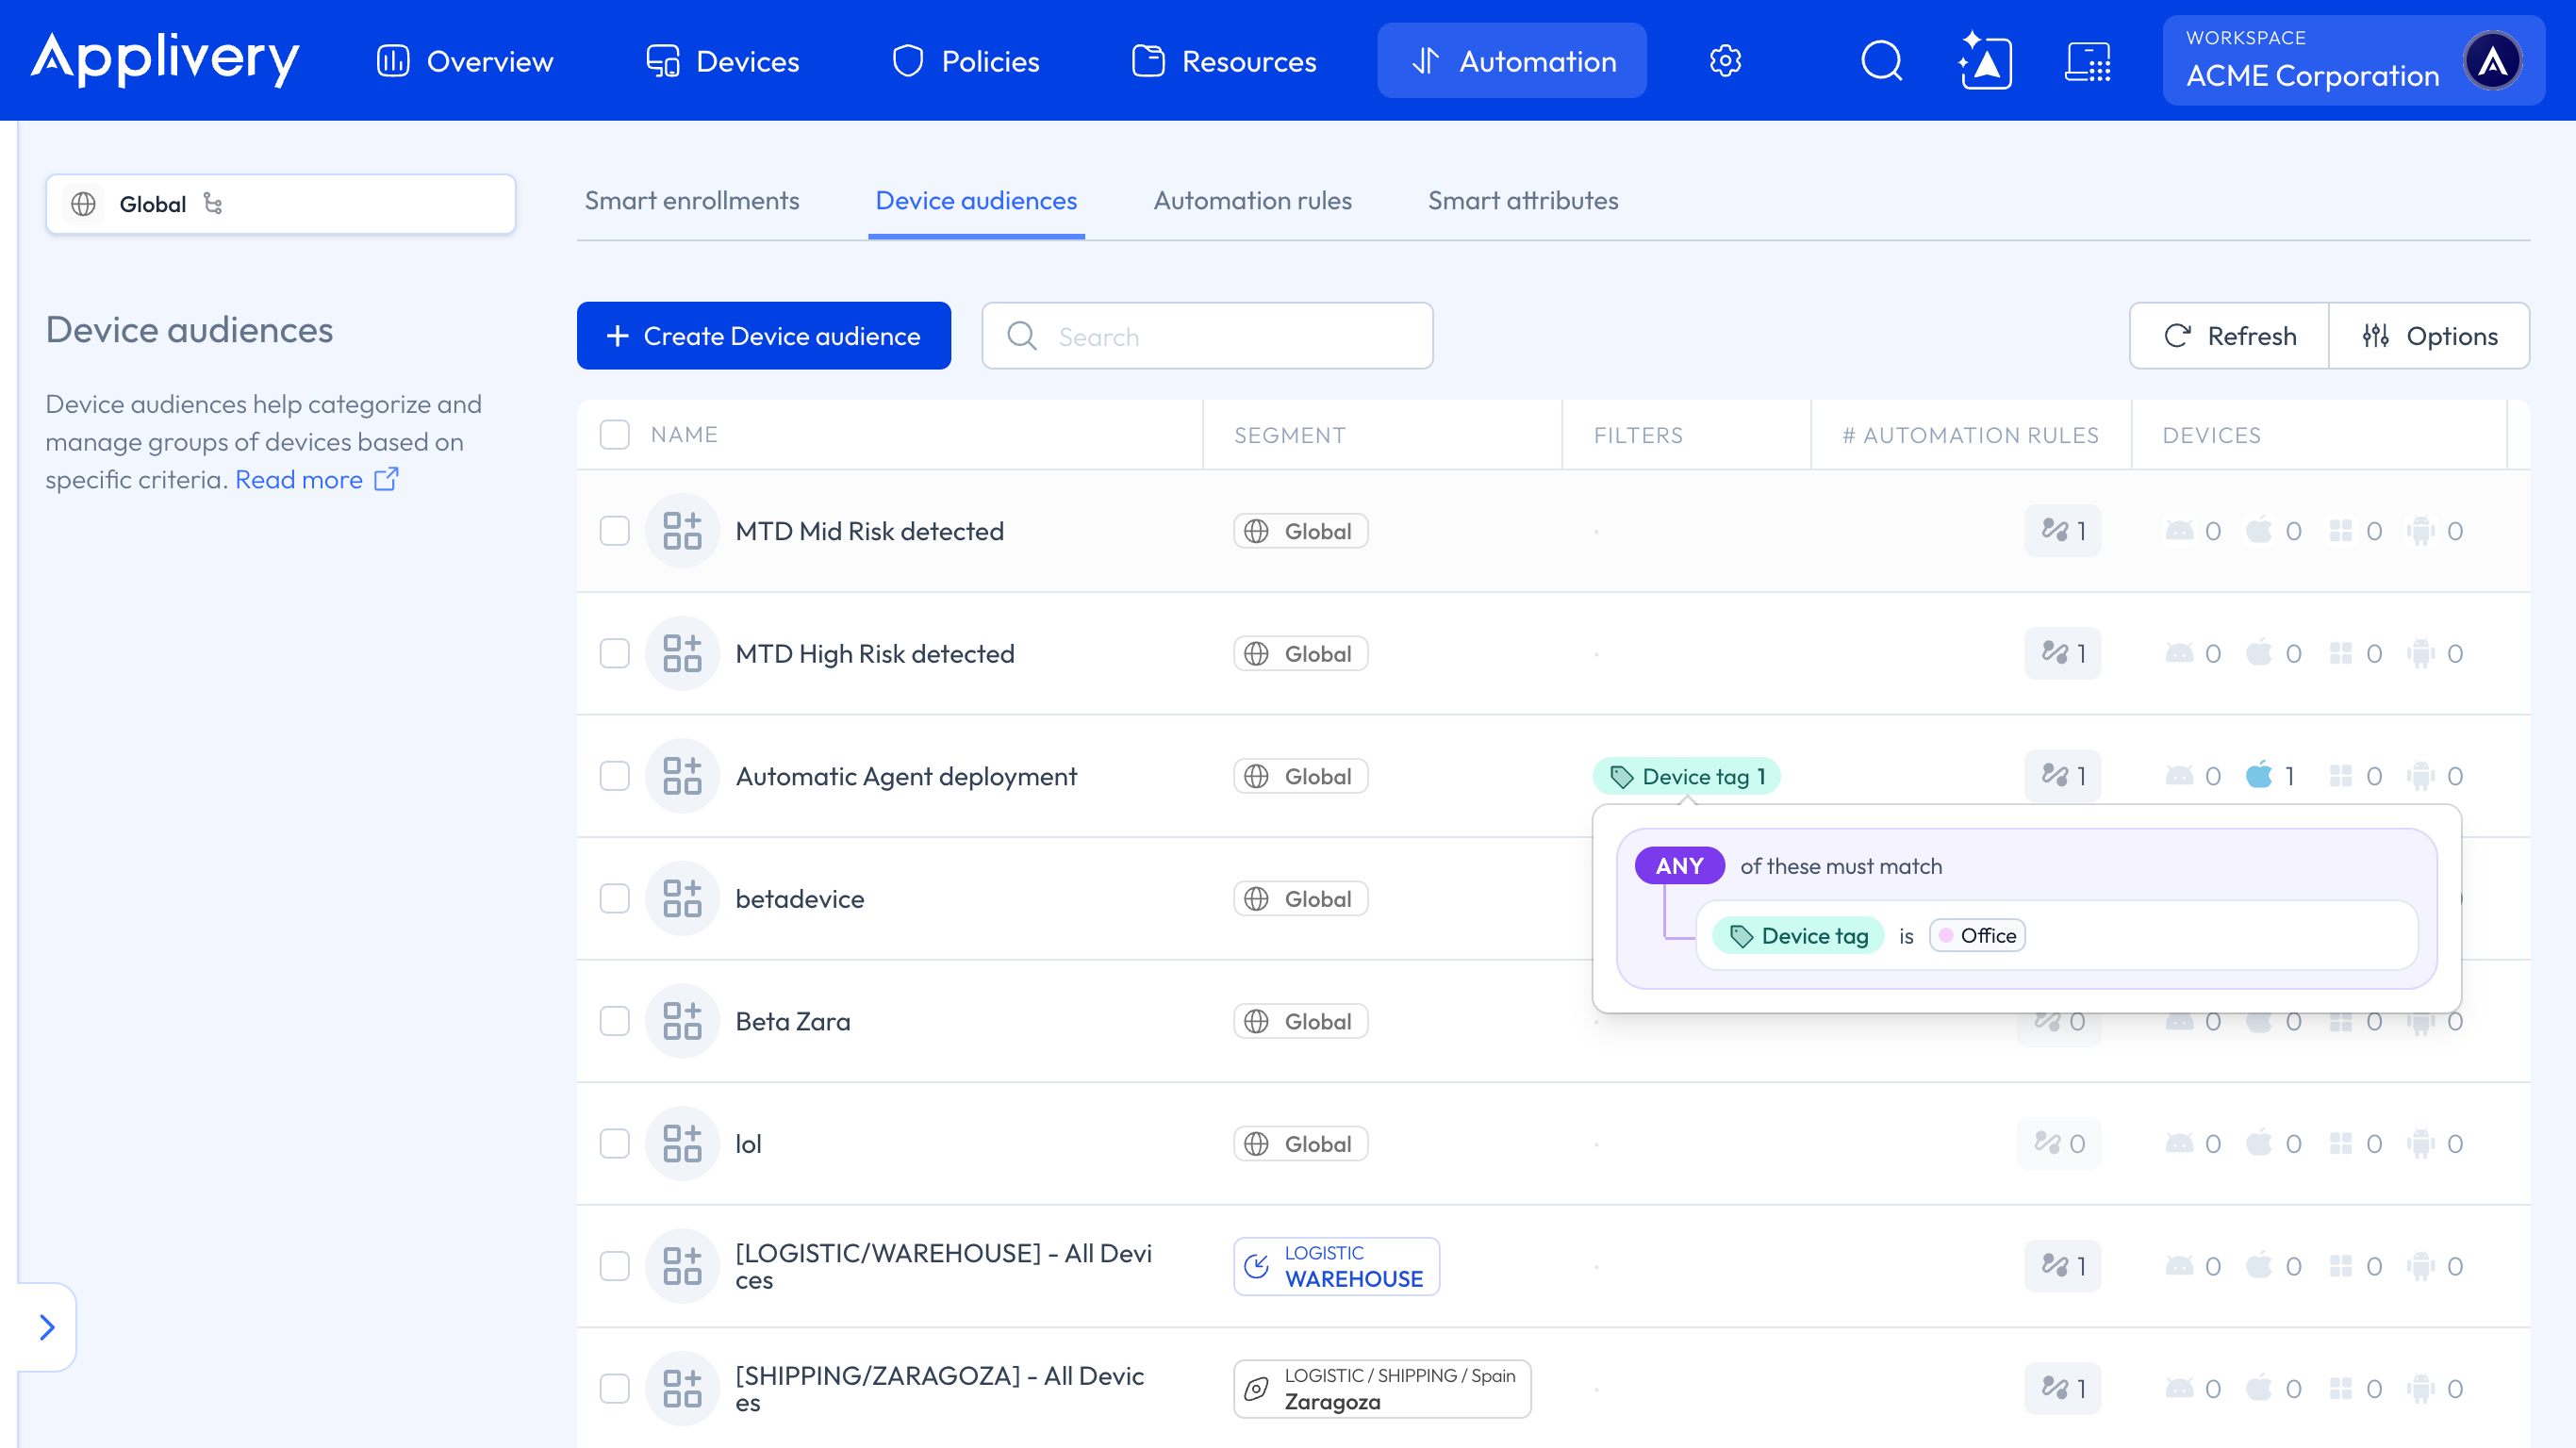This screenshot has width=2576, height=1448.
Task: Click the ANY match condition badge
Action: pos(1680,866)
